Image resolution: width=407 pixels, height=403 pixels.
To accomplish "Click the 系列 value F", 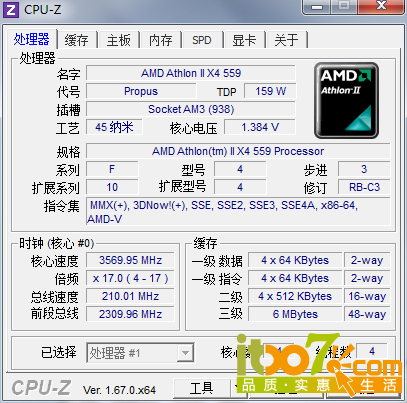I will tap(112, 169).
